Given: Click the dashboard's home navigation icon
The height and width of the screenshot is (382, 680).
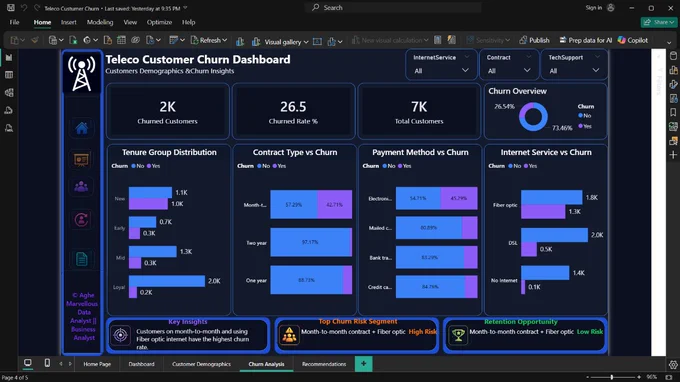Looking at the screenshot, I should 82,128.
